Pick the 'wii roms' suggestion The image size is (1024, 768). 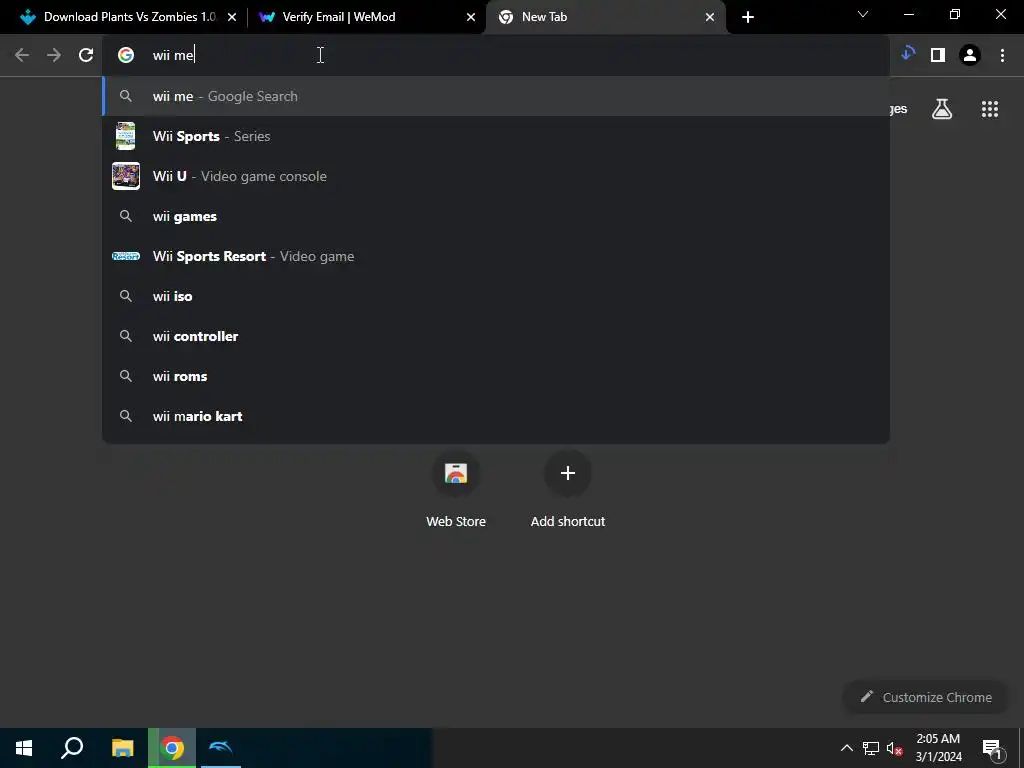pyautogui.click(x=496, y=376)
